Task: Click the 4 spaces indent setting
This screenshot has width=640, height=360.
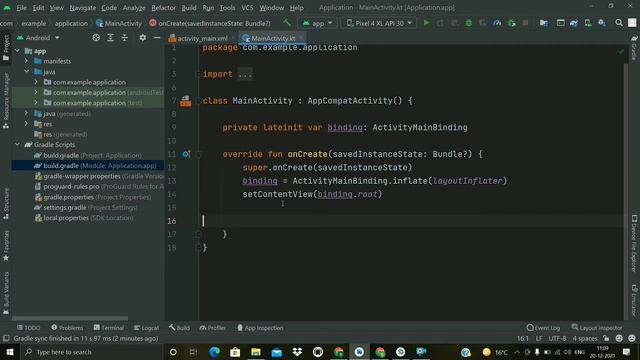Action: click(x=584, y=338)
